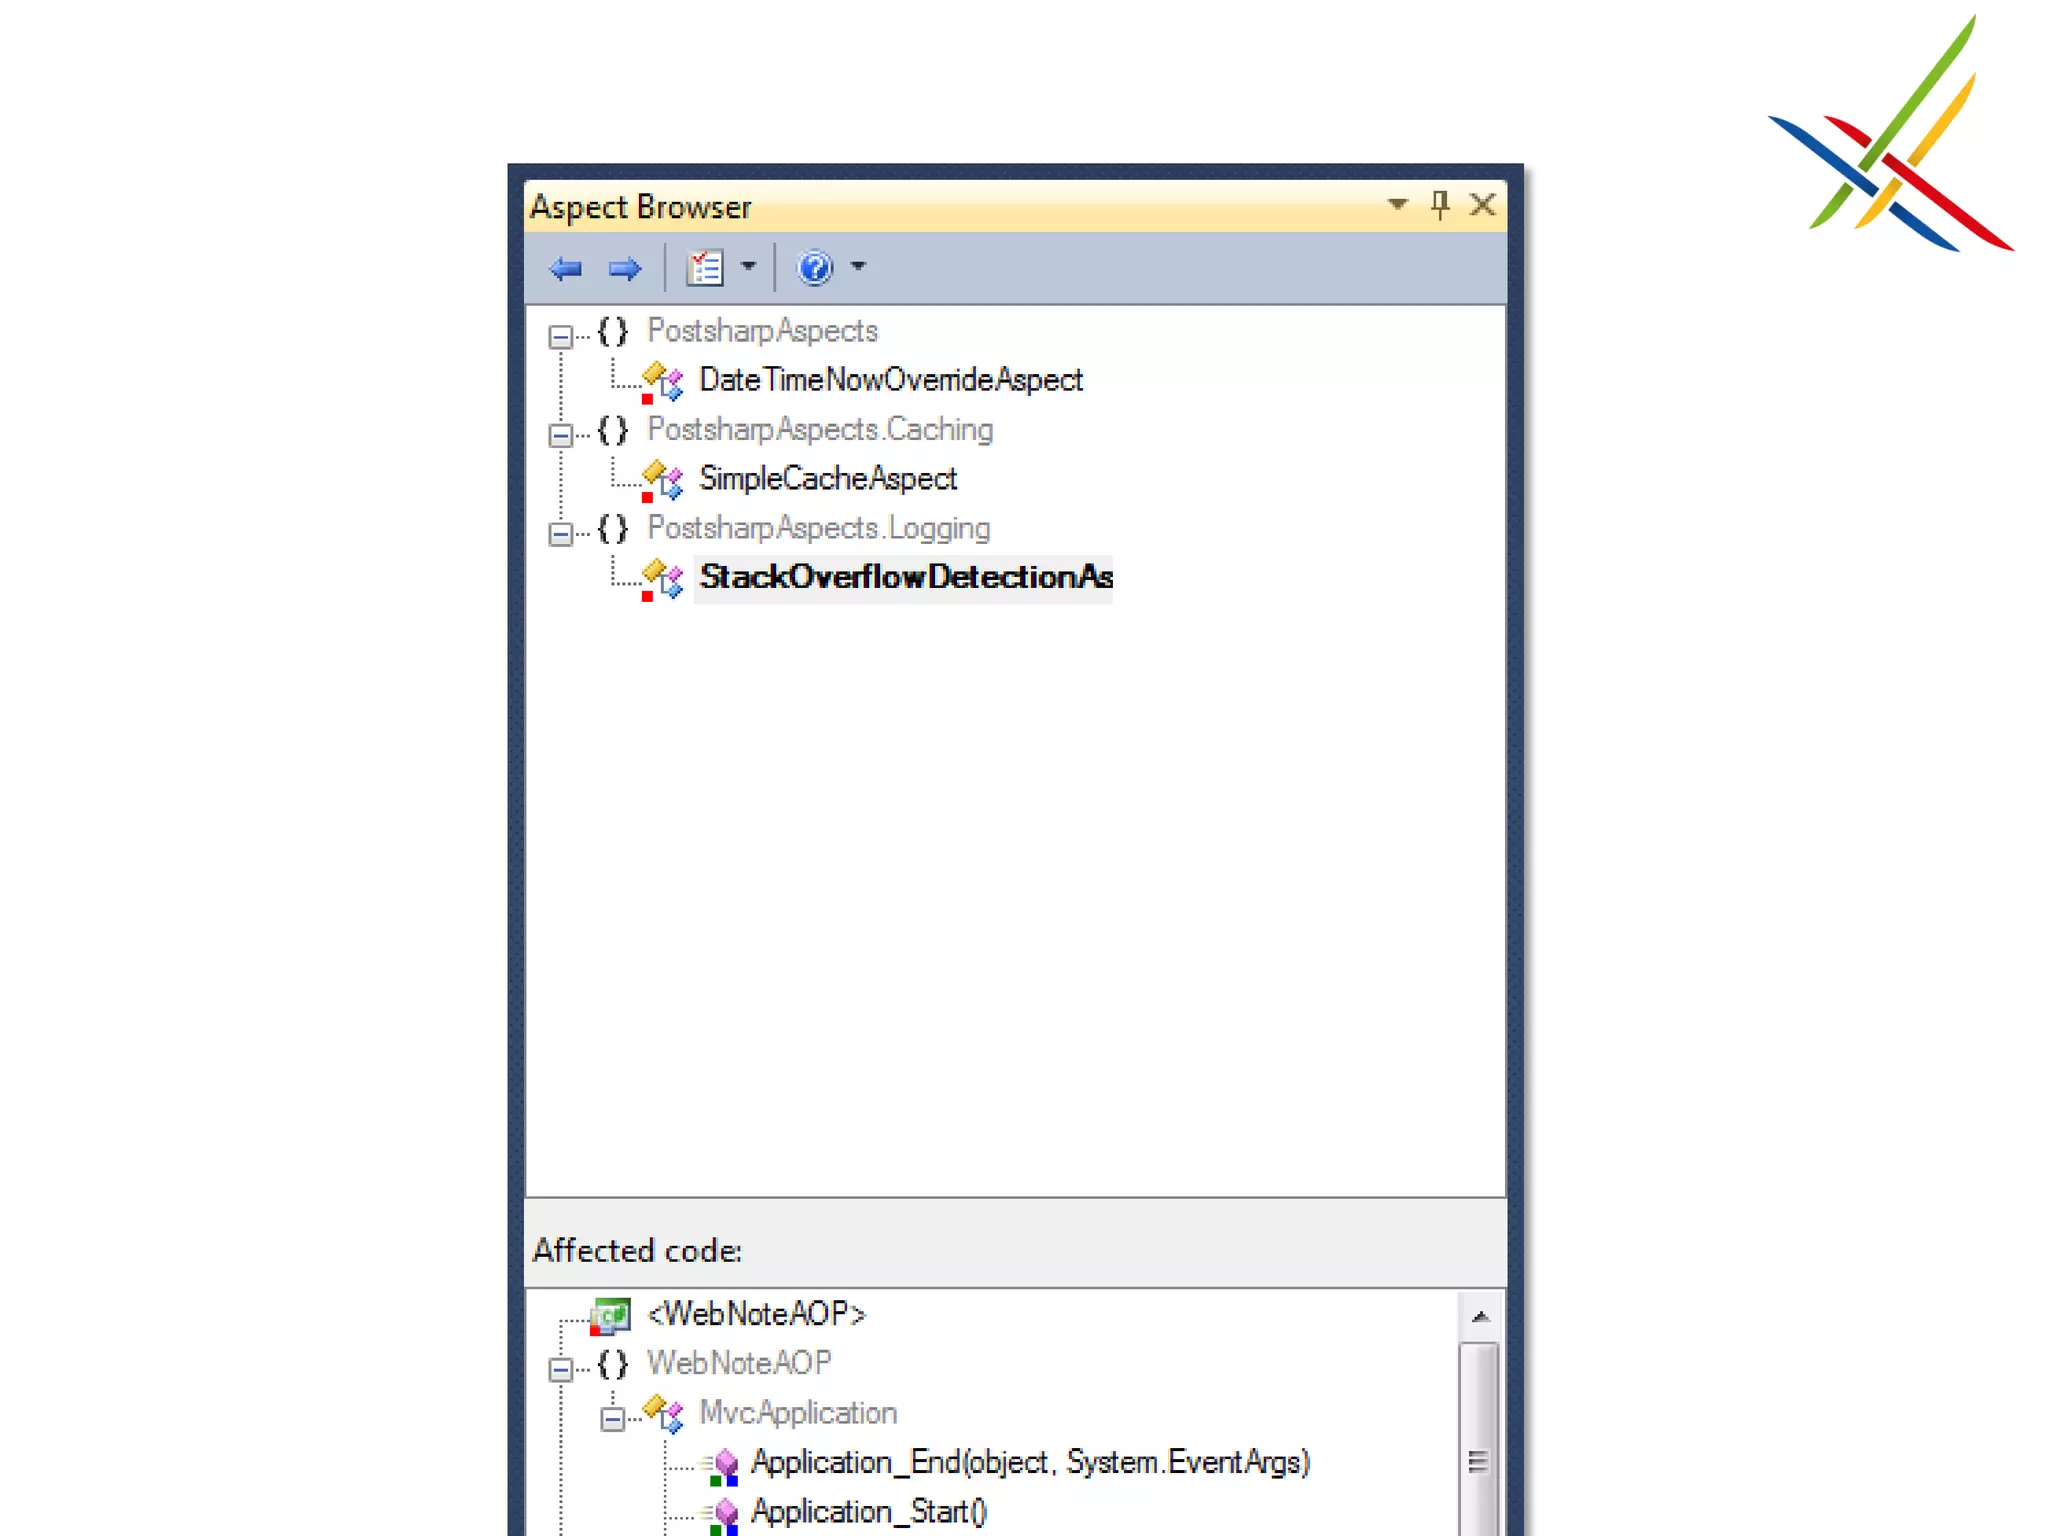Click the affected code scrollbar up arrow
Viewport: 2048px width, 1536px height.
(x=1480, y=1317)
